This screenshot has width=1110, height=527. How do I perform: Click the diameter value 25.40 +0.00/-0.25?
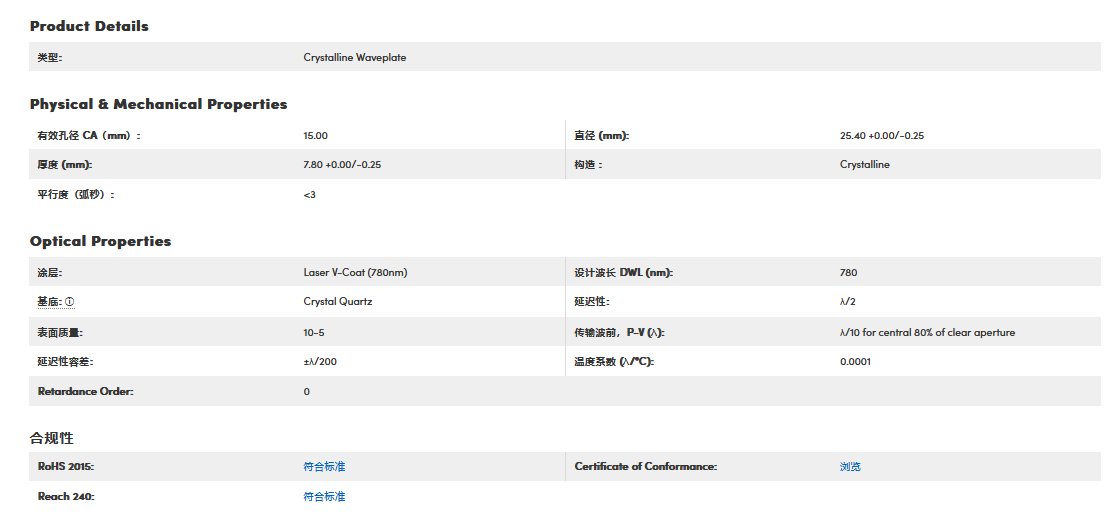point(881,136)
